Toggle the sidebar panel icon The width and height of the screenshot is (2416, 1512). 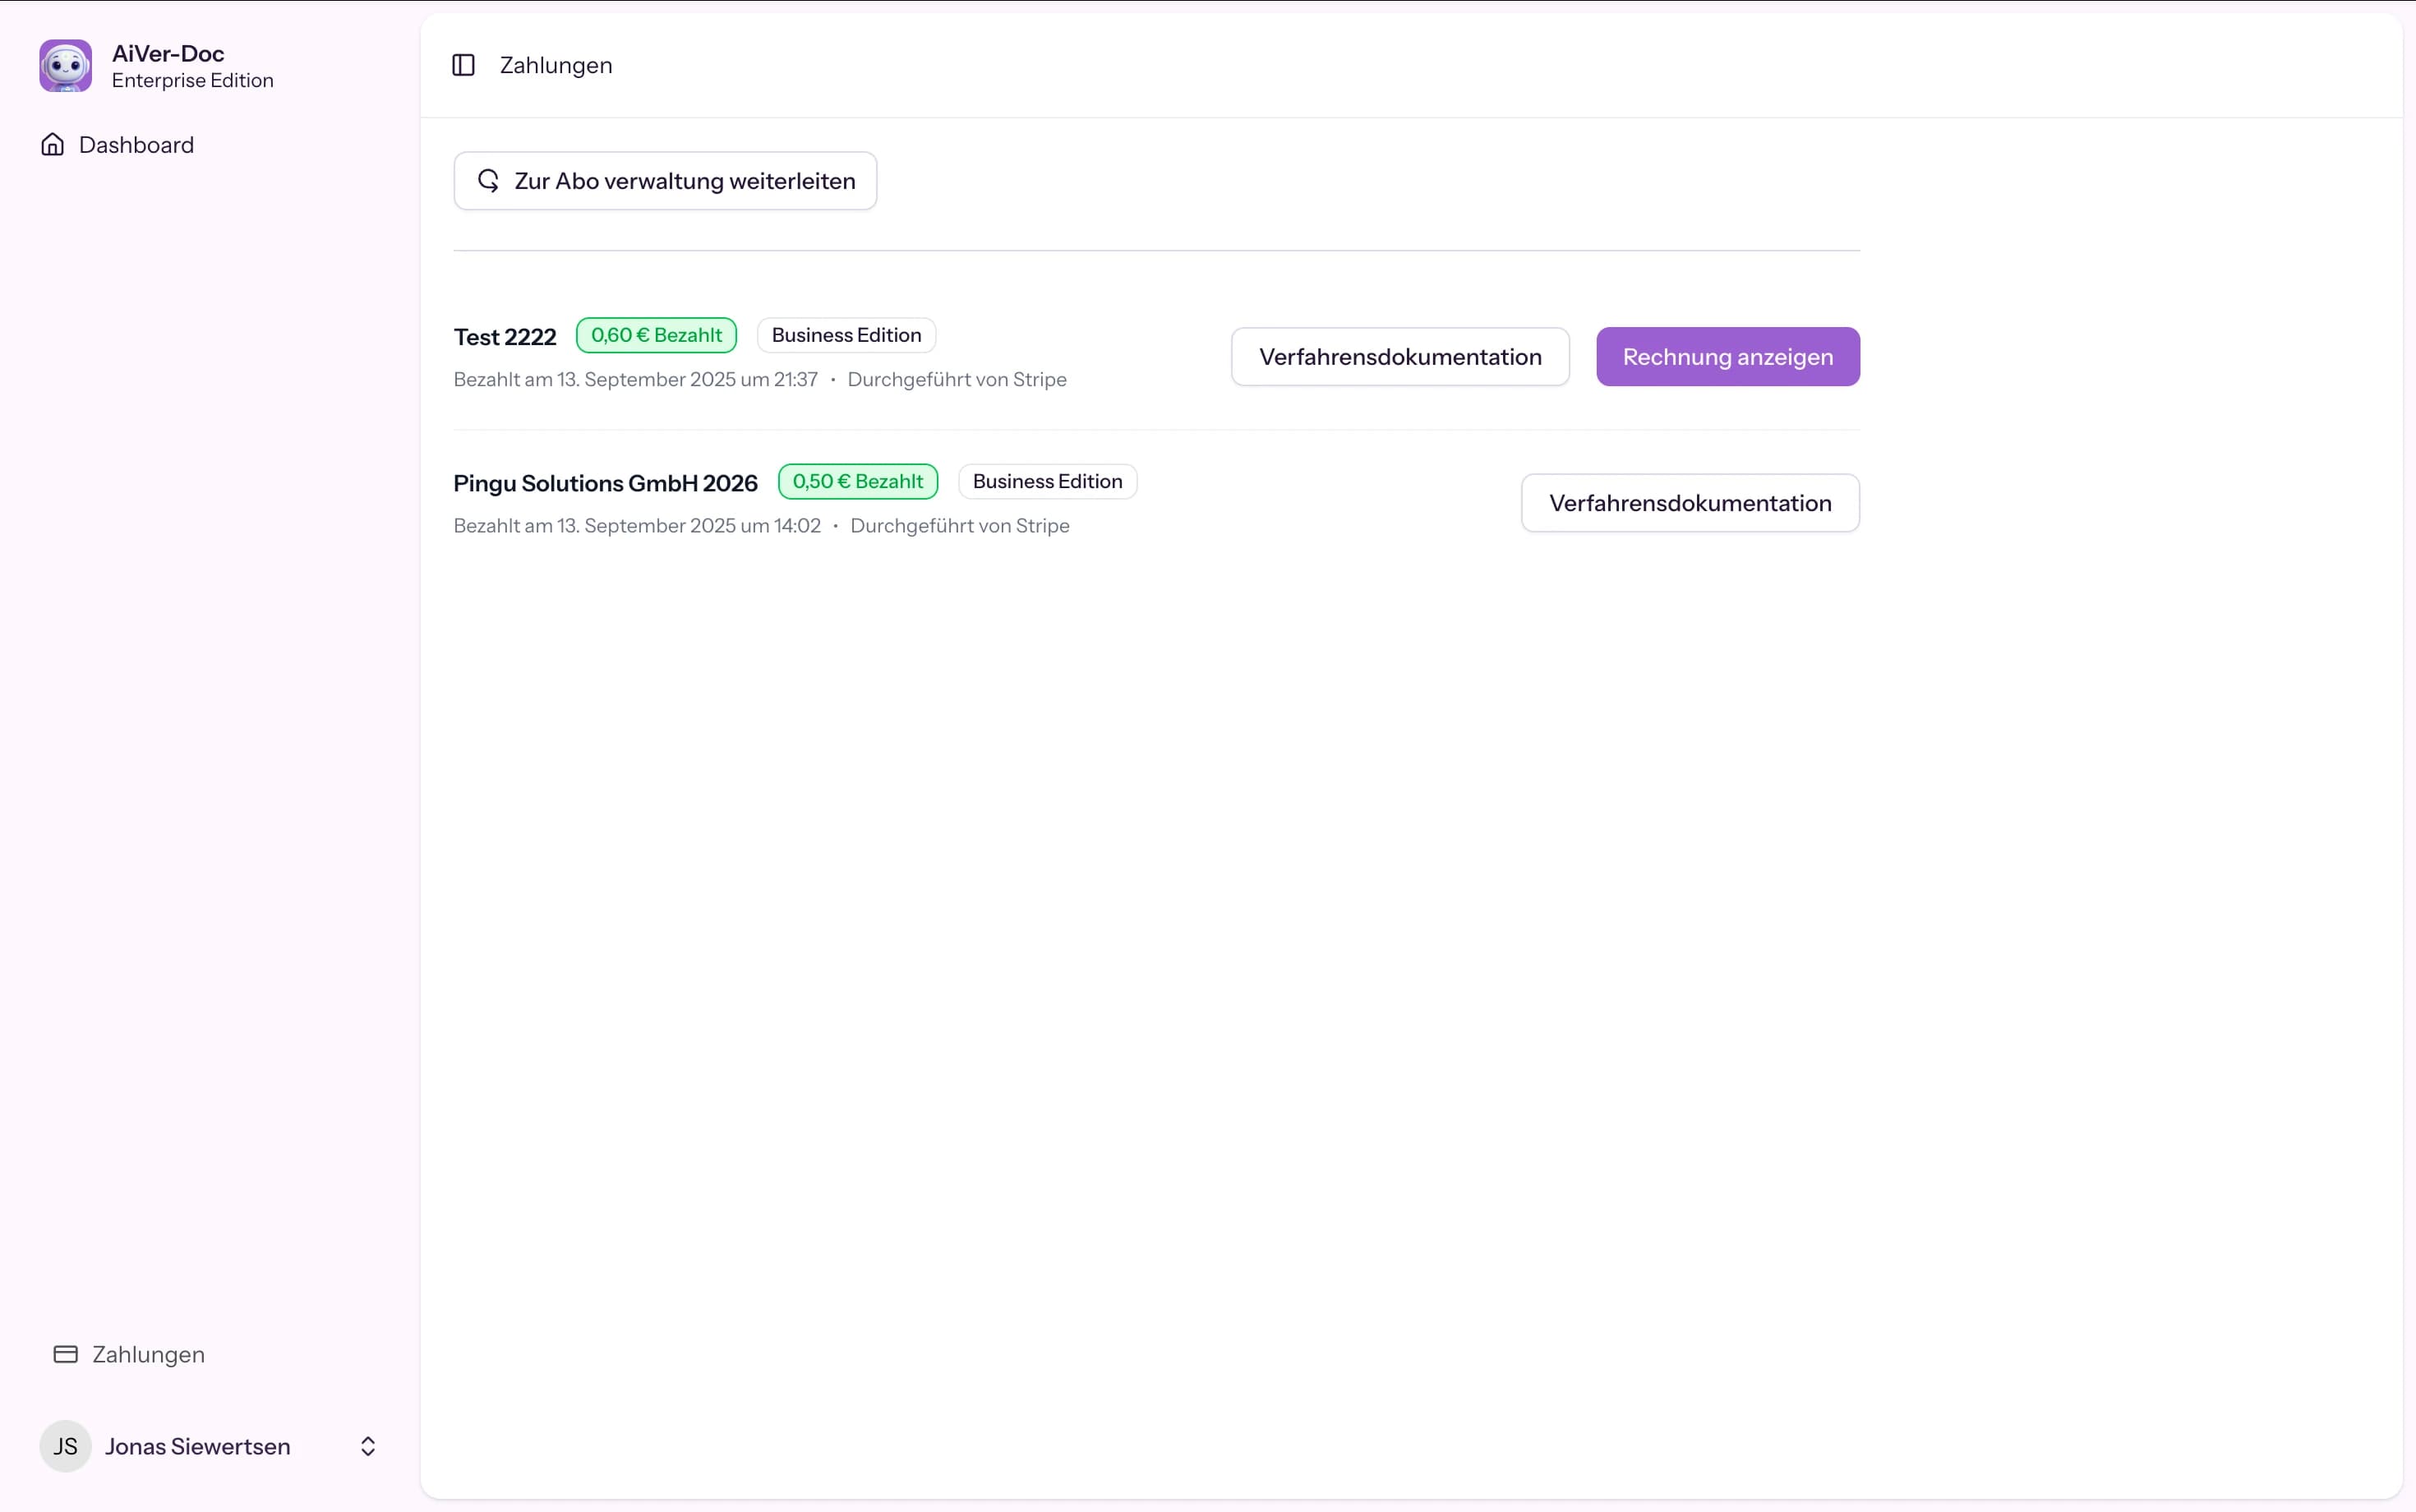463,65
